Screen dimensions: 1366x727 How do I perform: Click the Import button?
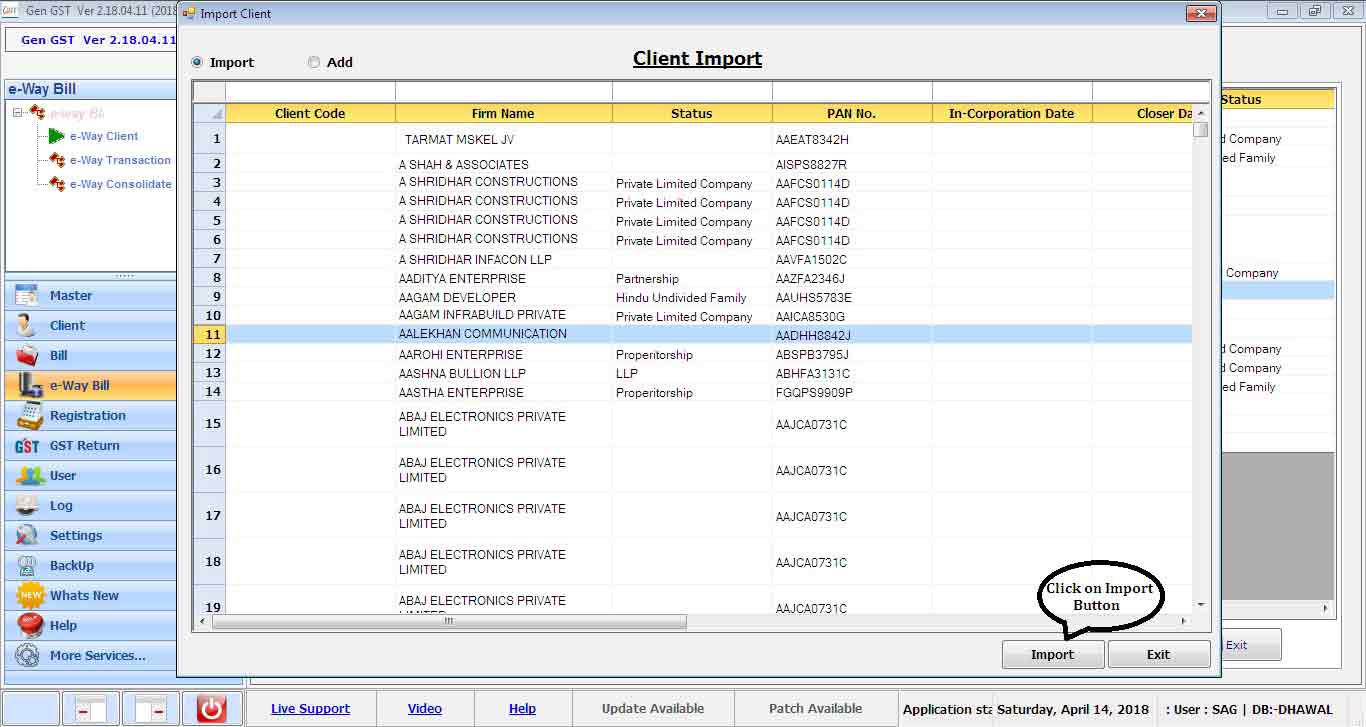[1052, 654]
